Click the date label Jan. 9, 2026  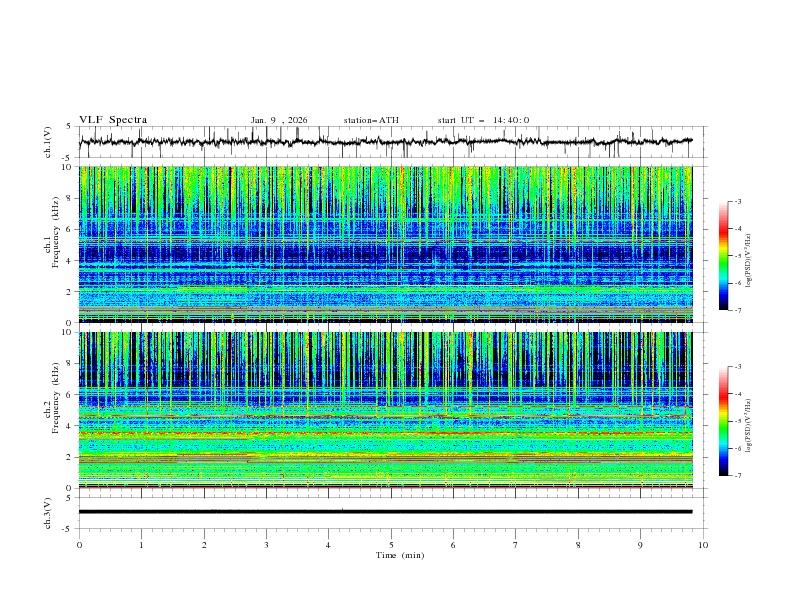pos(279,120)
